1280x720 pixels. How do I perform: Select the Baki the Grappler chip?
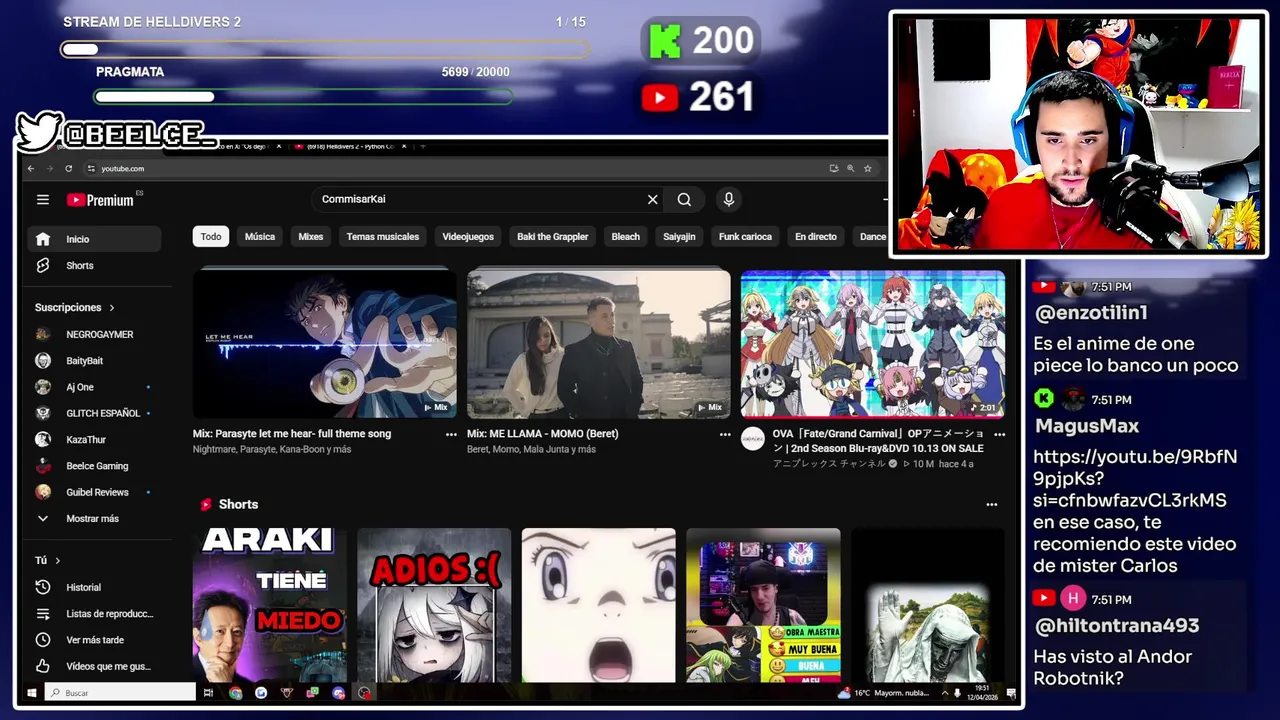click(x=553, y=236)
